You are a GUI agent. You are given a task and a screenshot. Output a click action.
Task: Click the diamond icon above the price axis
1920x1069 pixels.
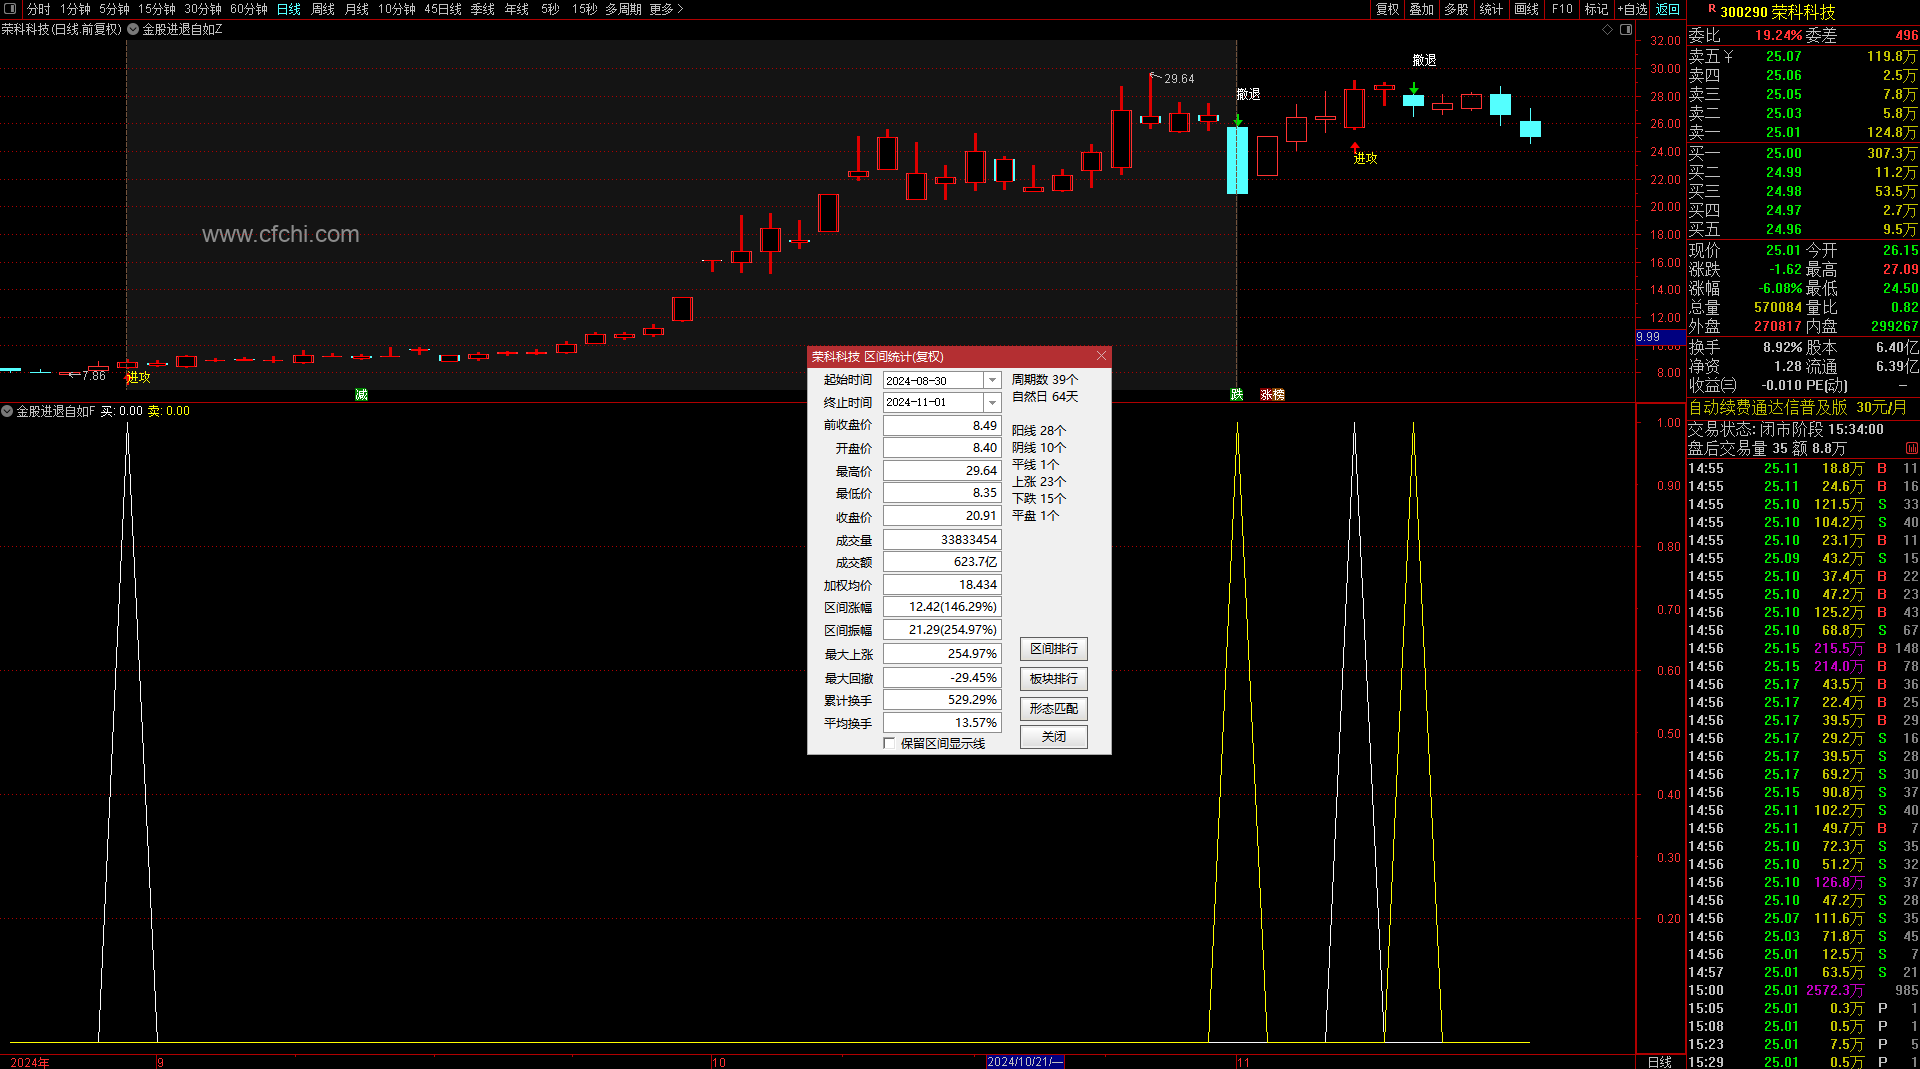1608,30
